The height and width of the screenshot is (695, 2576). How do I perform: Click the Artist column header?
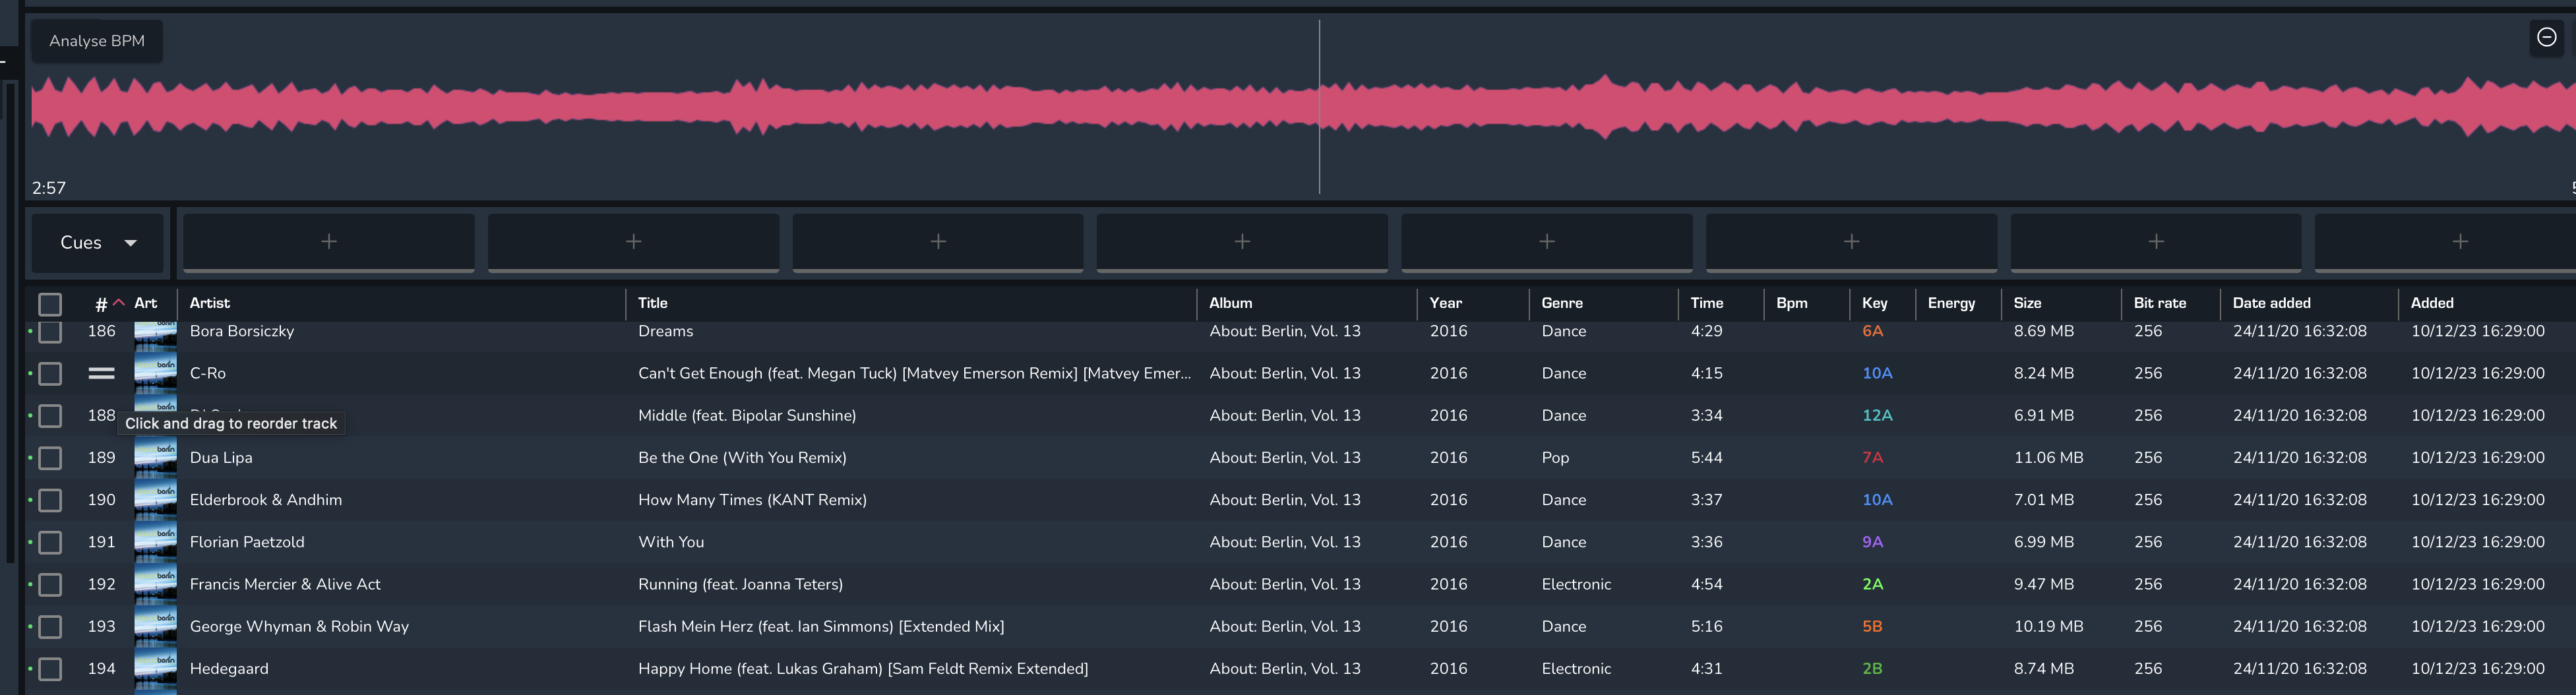pyautogui.click(x=209, y=303)
